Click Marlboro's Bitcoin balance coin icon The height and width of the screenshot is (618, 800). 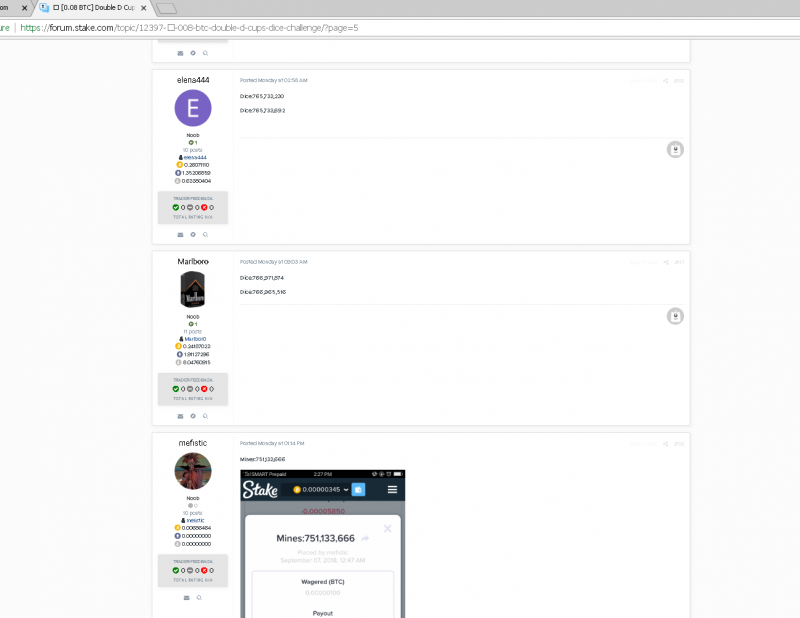(179, 347)
